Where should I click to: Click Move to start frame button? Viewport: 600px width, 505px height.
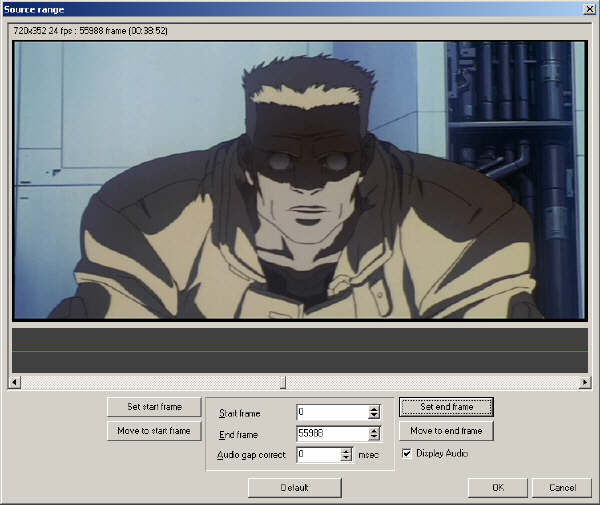(154, 431)
